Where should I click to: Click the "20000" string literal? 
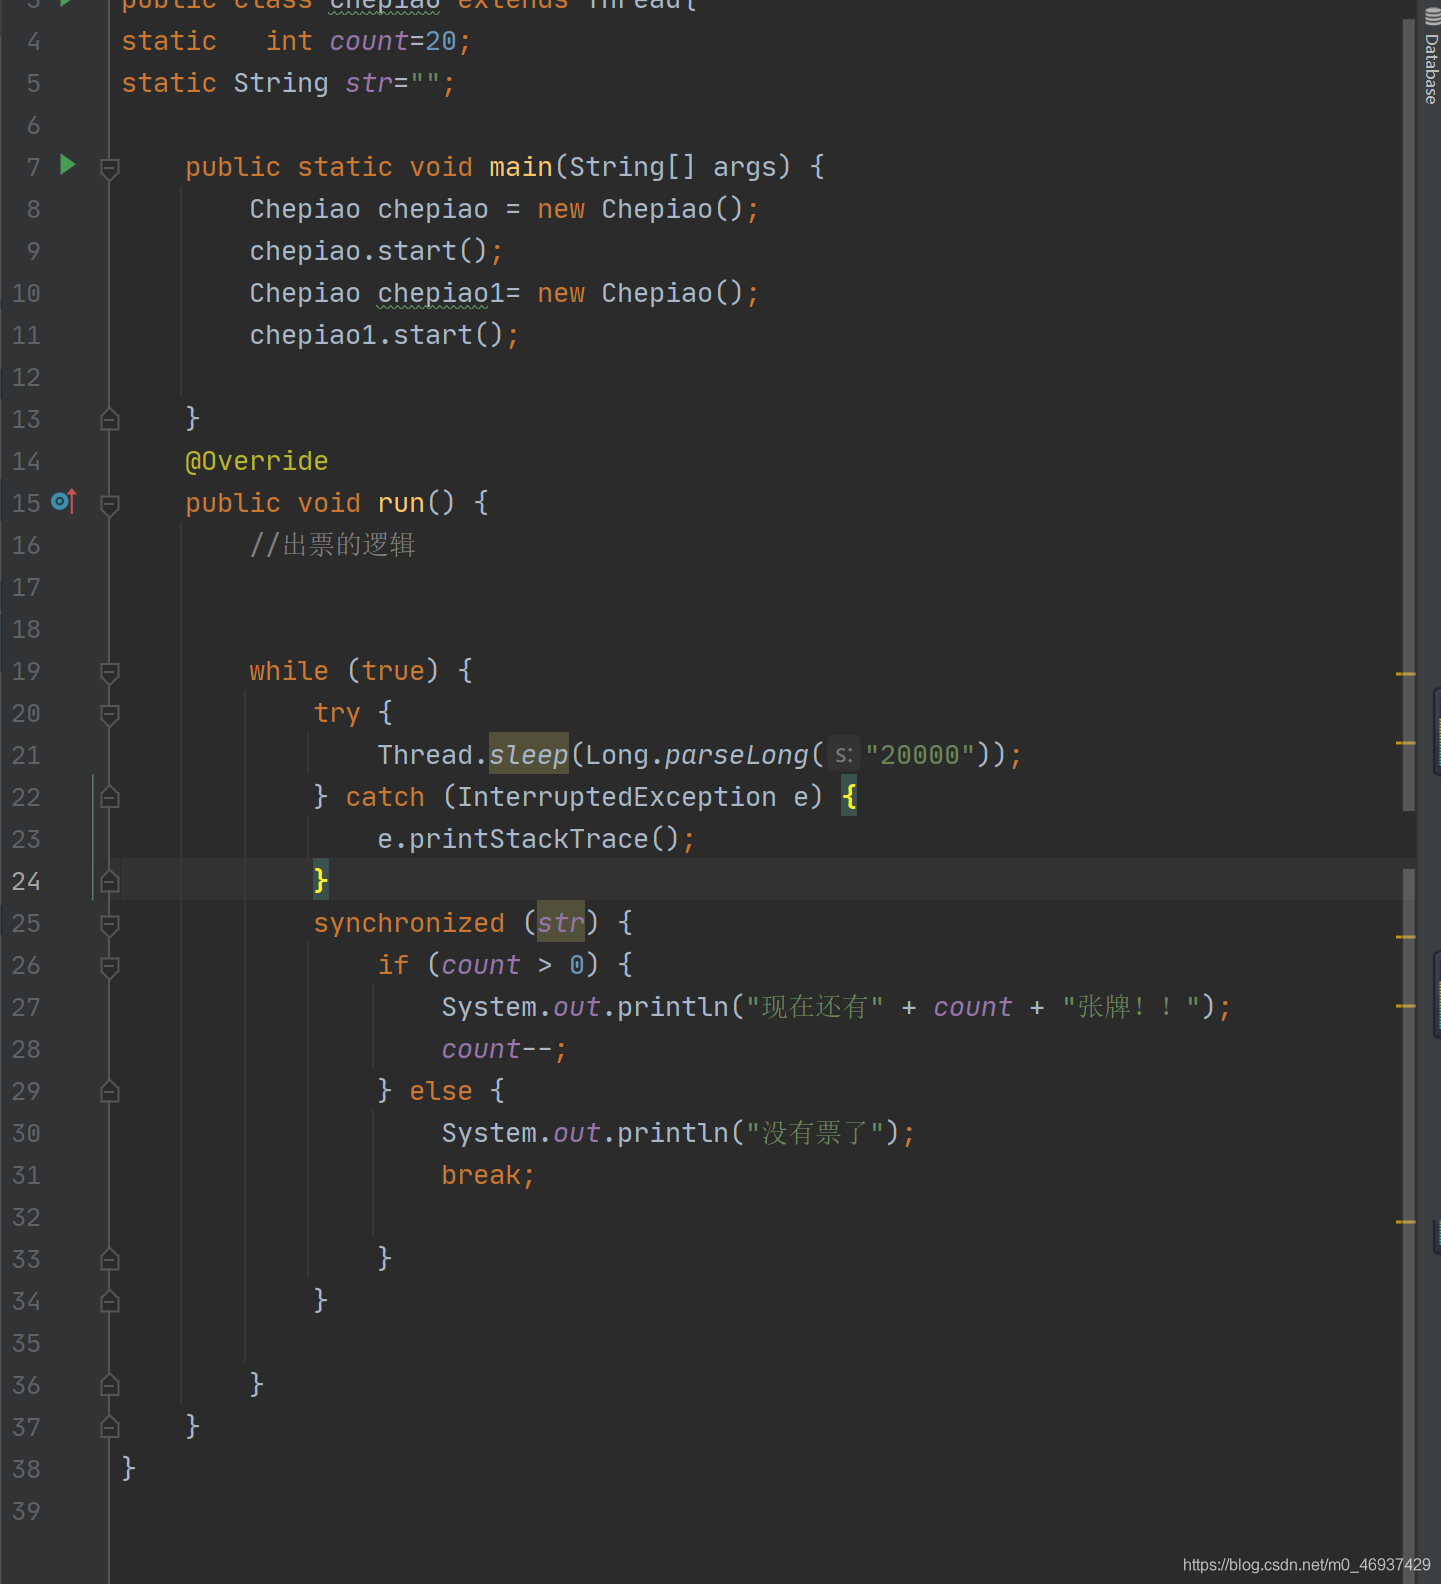(920, 755)
